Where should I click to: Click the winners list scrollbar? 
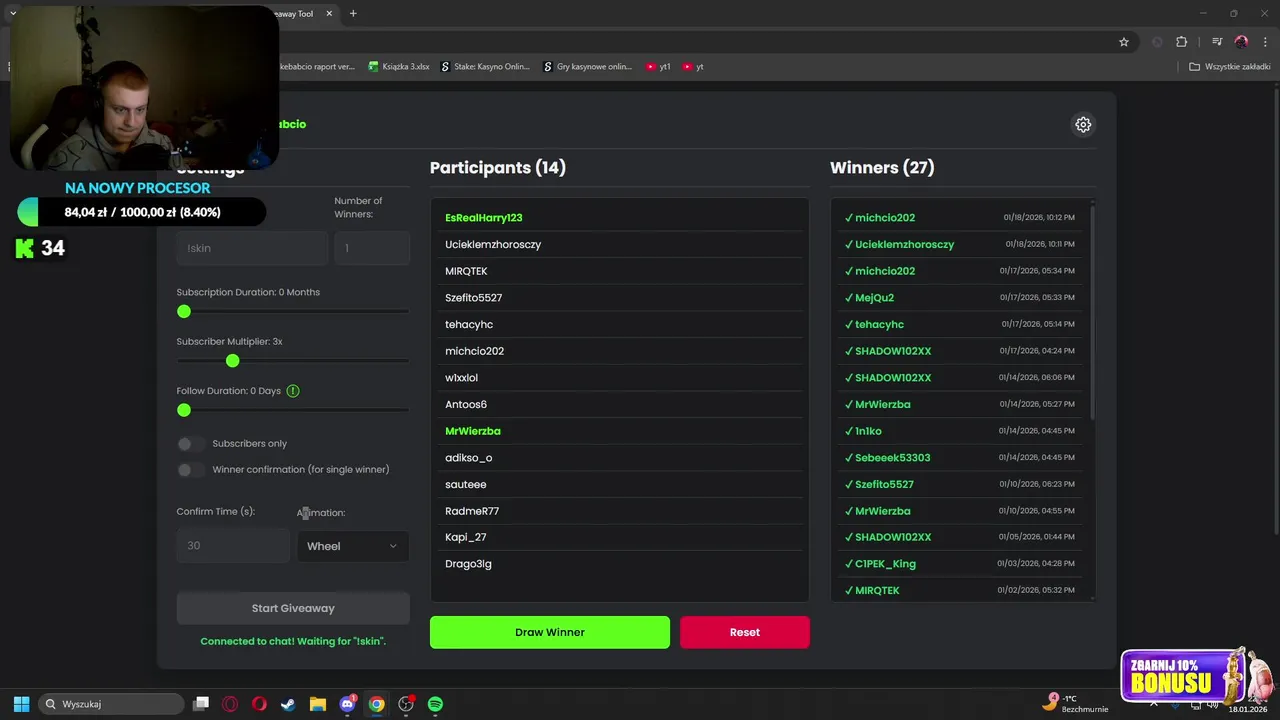[x=1092, y=312]
